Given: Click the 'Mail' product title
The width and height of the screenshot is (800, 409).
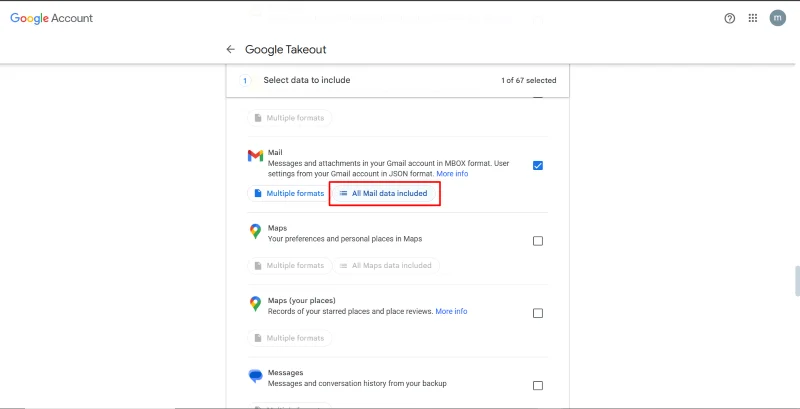Looking at the screenshot, I should tap(275, 152).
